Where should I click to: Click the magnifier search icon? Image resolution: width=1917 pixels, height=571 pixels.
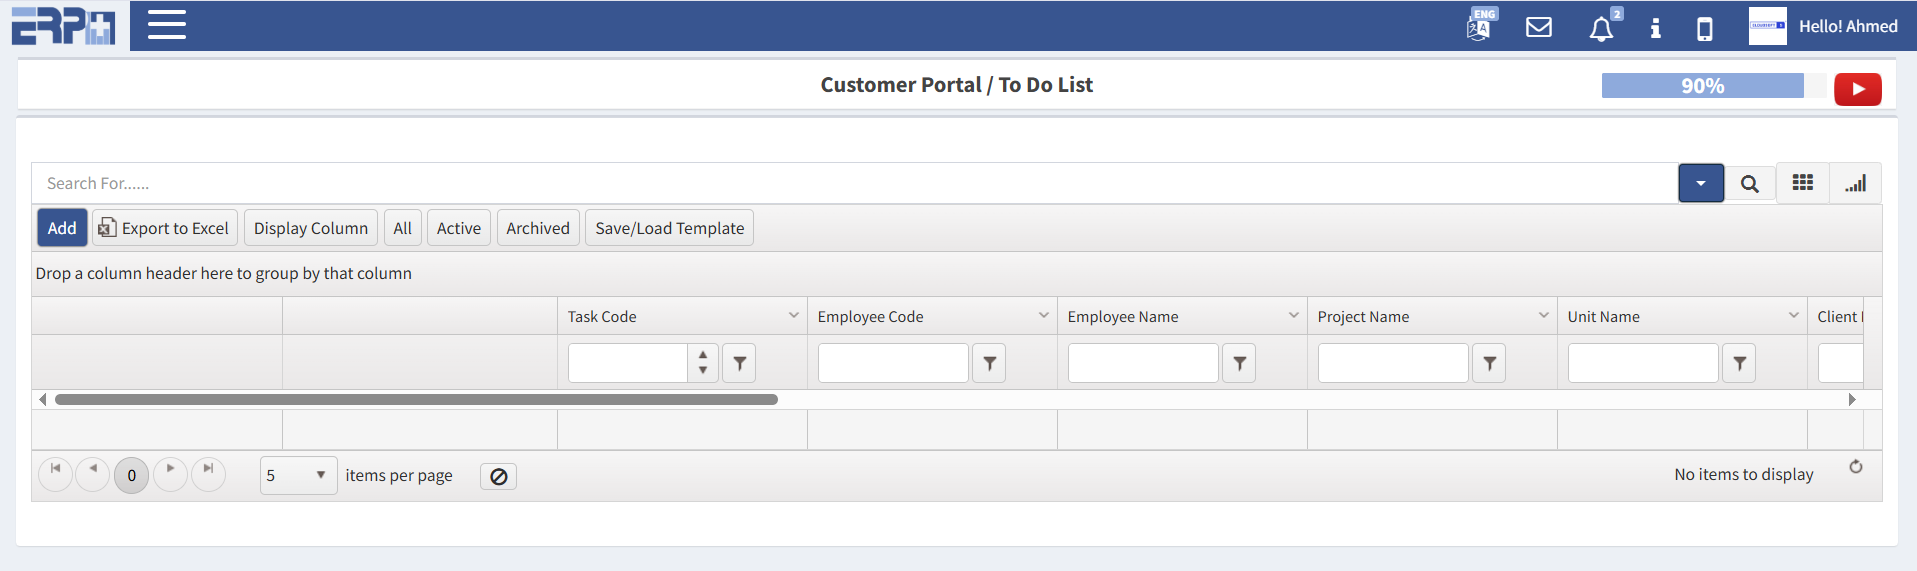(1749, 184)
